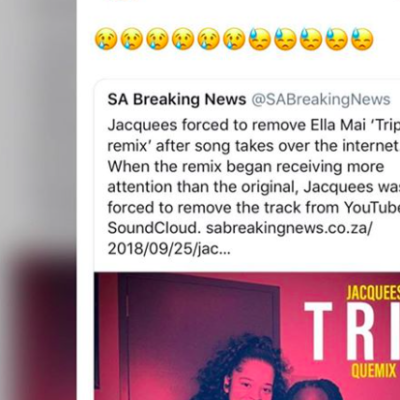Open the sabreakingnews.co.za article link

289,228
